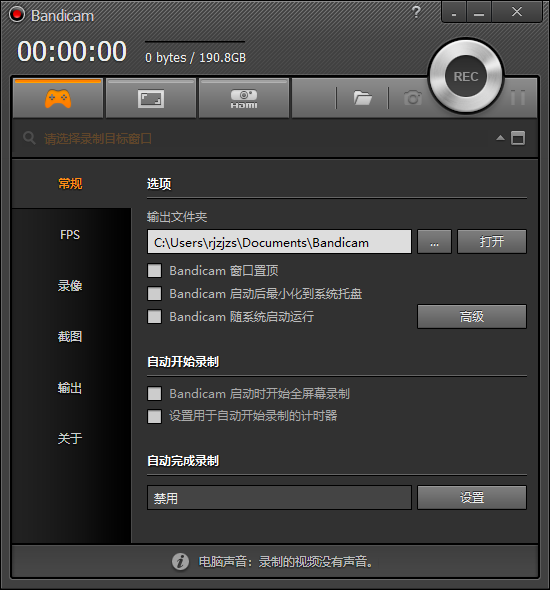Open the 截图 screenshot tab

70,336
